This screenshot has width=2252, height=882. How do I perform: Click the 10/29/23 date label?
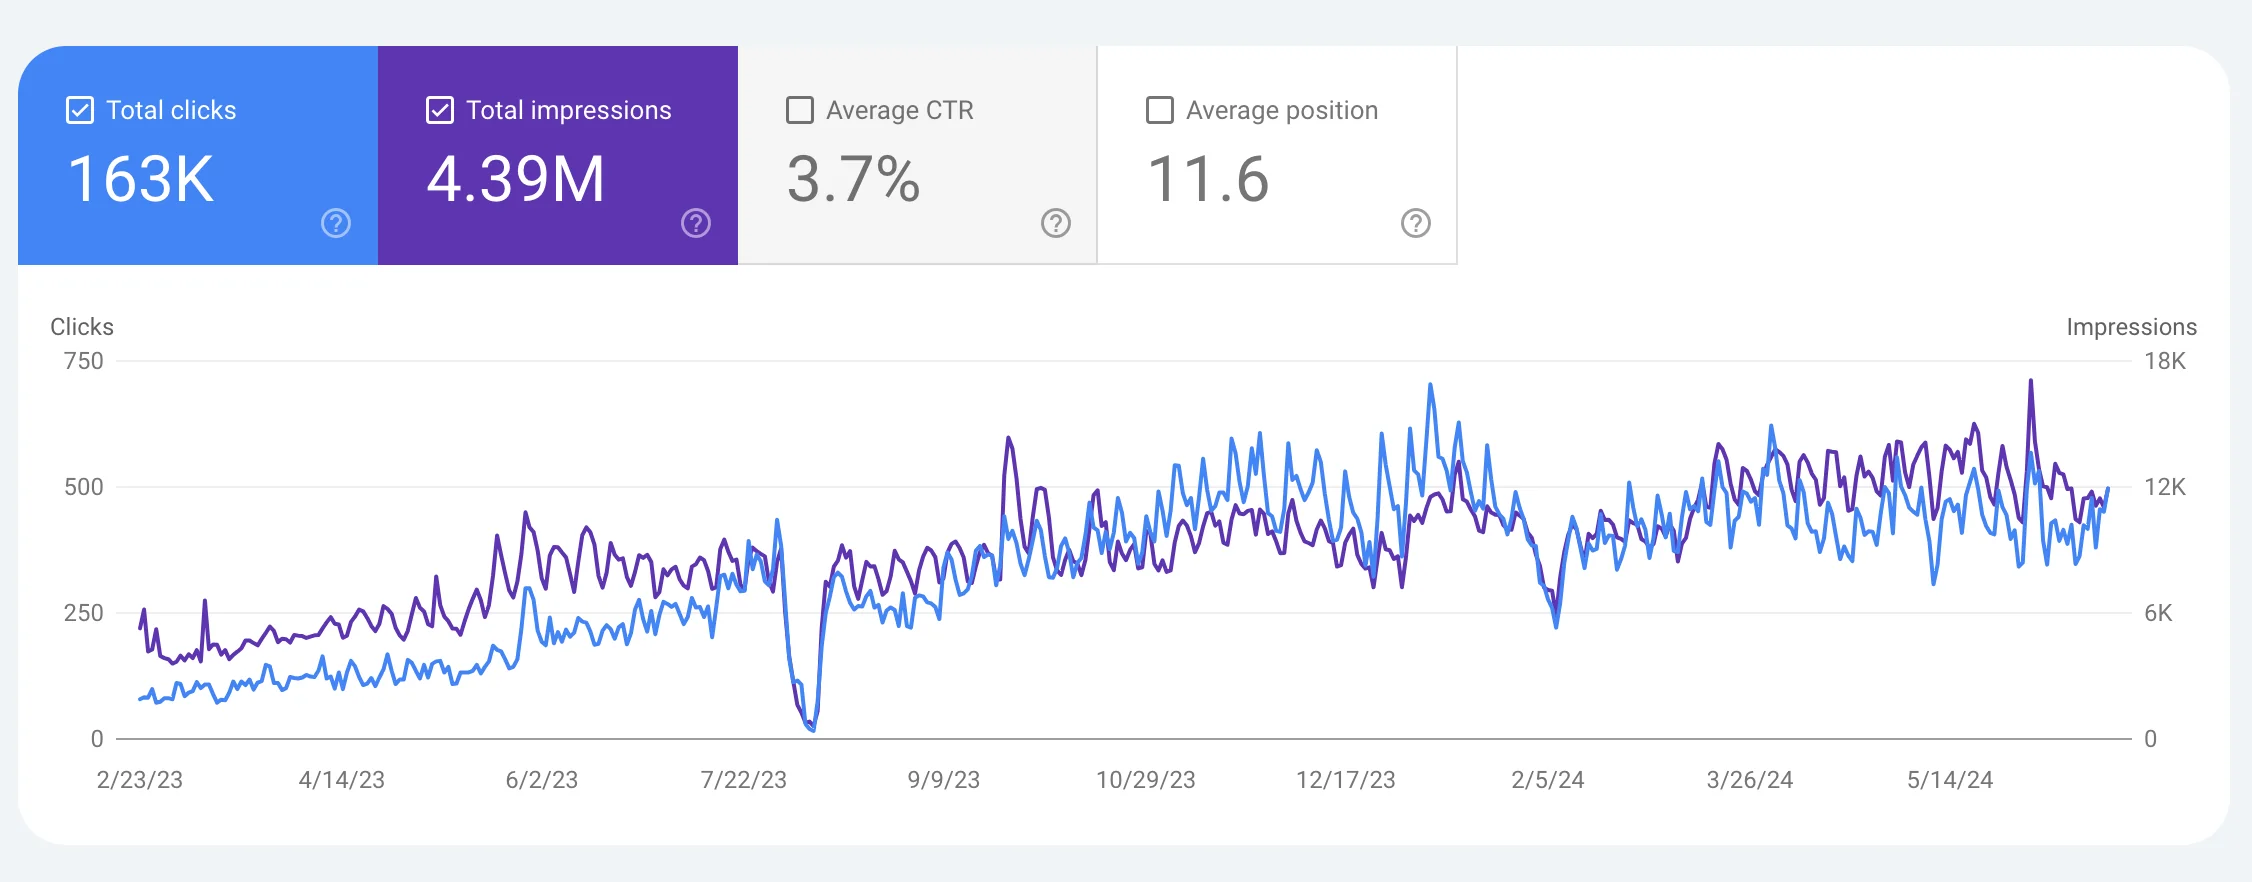point(1146,780)
